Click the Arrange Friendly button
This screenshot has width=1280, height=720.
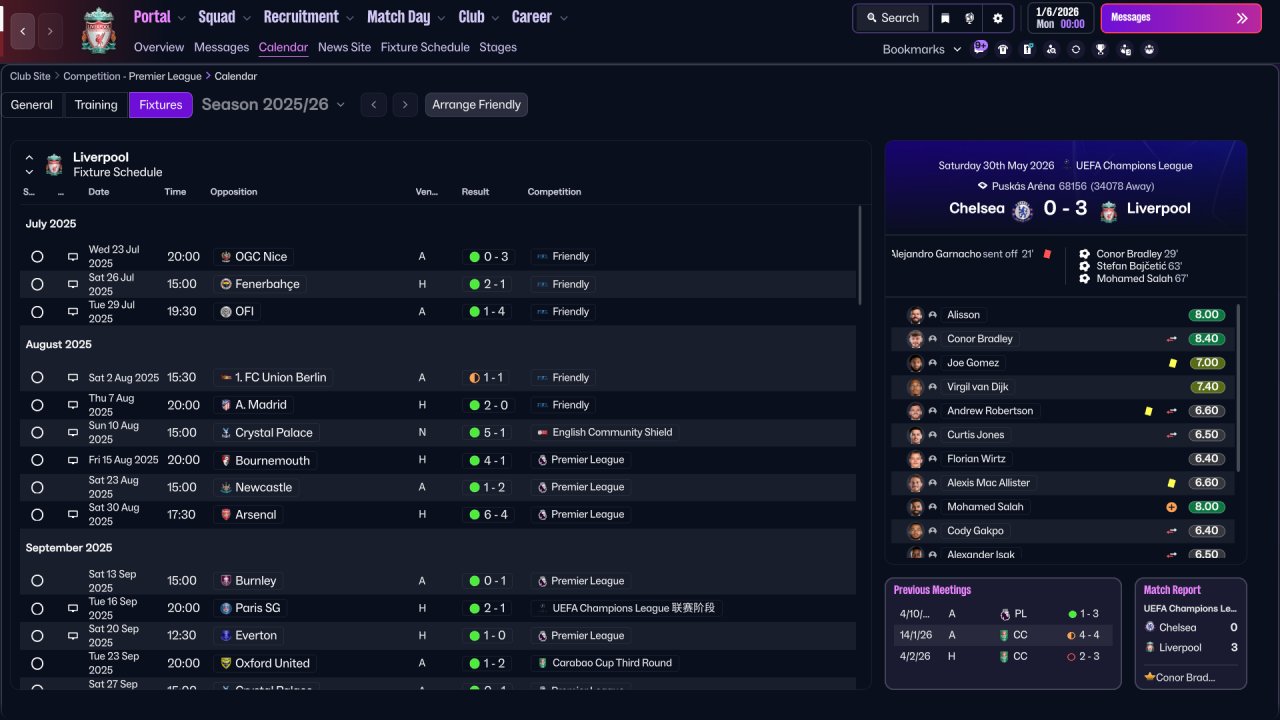tap(476, 105)
